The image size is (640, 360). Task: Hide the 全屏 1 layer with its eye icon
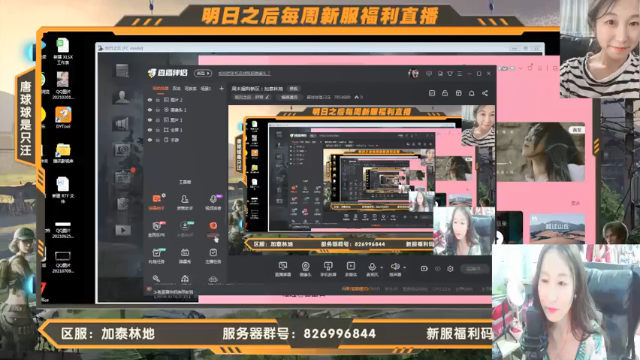150,130
